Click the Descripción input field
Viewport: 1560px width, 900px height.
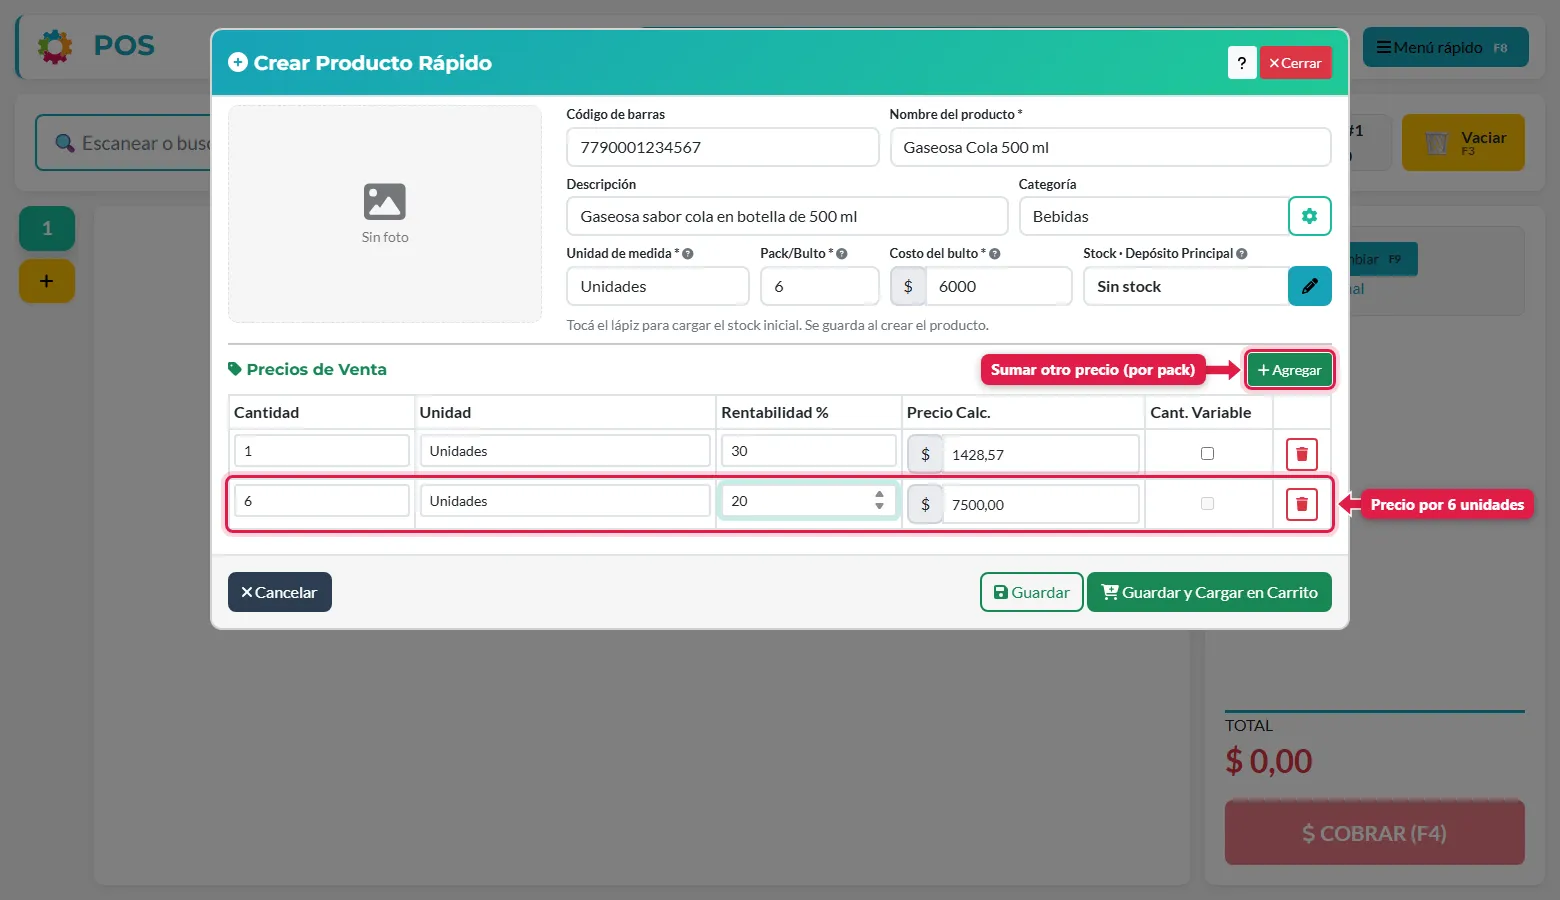coord(787,216)
